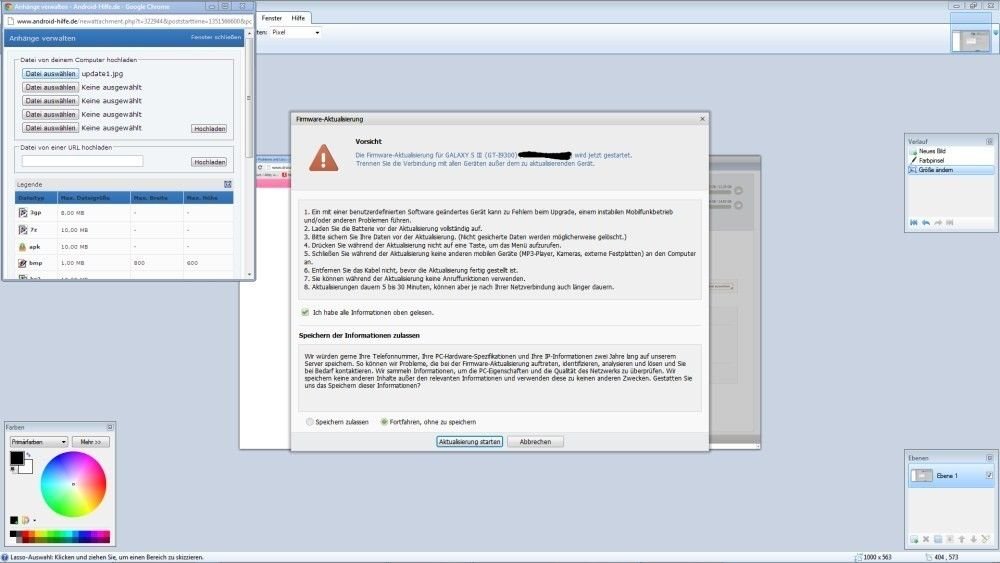Undo last step in Verlauf panel
Image resolution: width=1000 pixels, height=563 pixels.
tap(925, 223)
